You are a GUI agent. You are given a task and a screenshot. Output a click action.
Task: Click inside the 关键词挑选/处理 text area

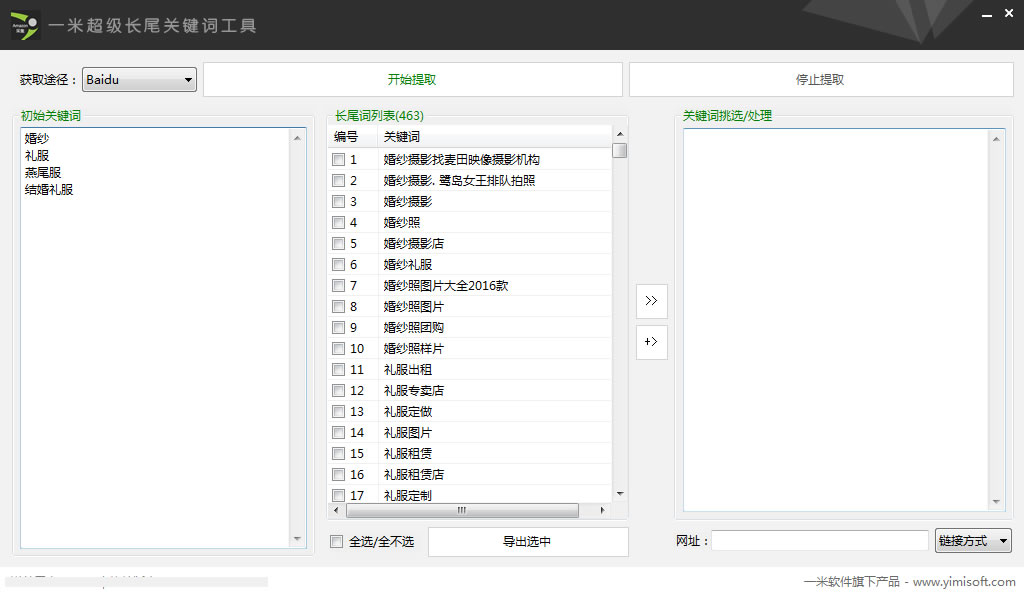(x=837, y=320)
